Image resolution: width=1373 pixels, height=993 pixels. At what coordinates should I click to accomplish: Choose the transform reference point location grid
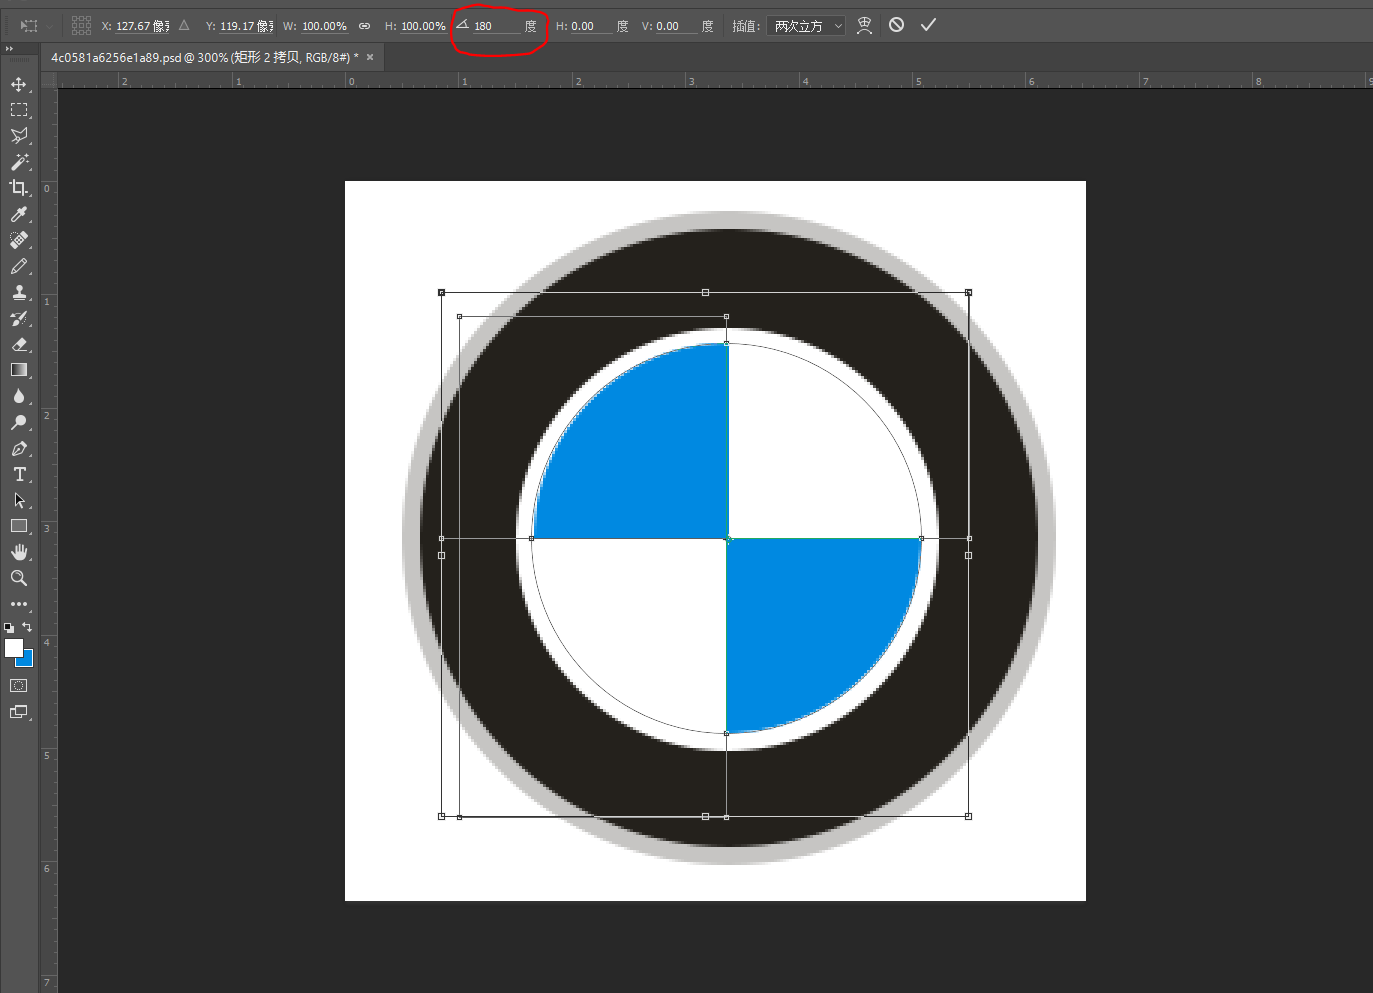(82, 25)
